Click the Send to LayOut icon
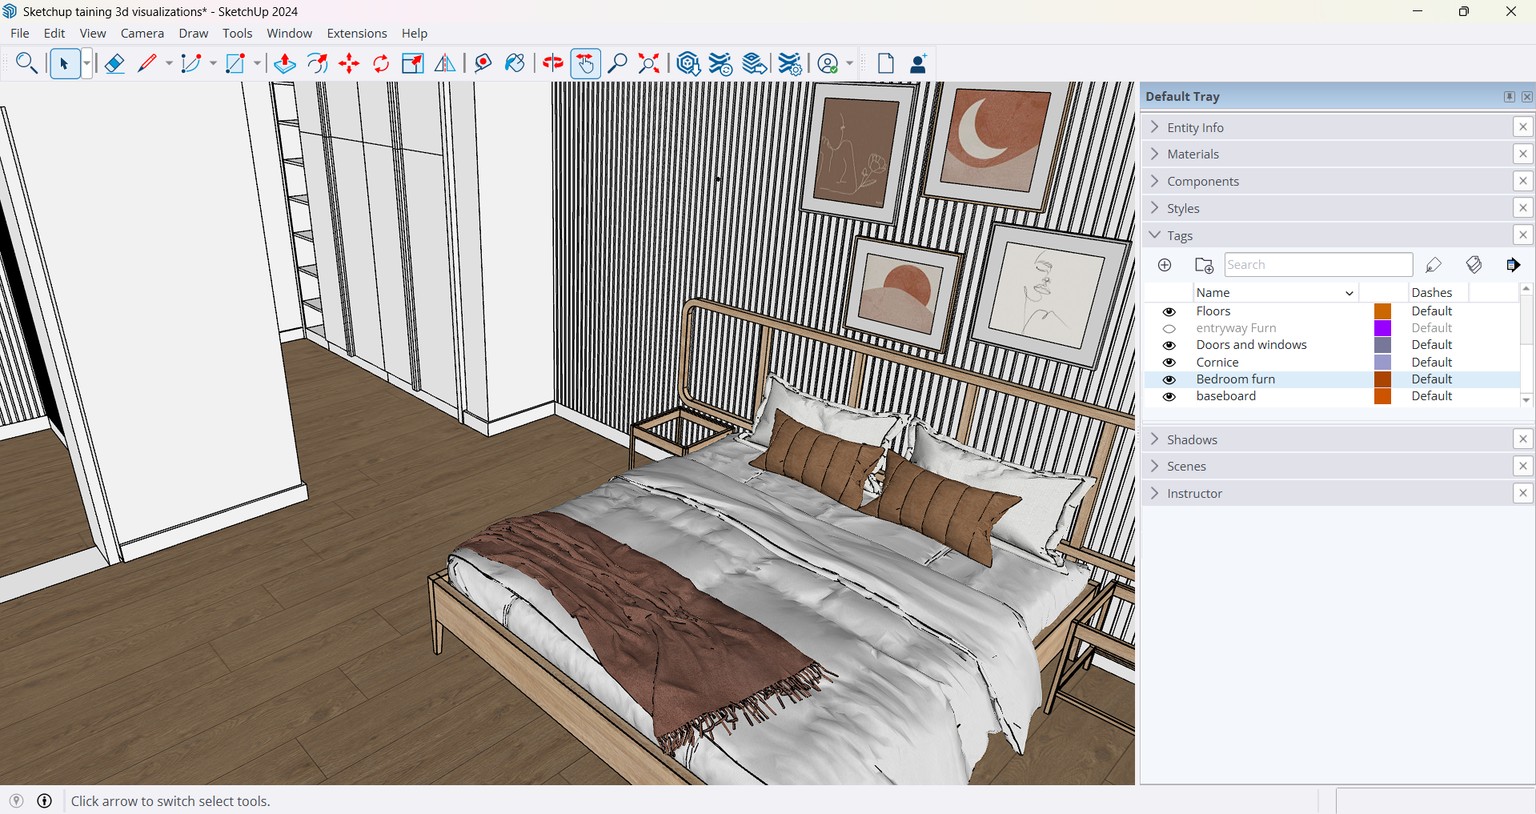This screenshot has height=814, width=1536. [755, 64]
